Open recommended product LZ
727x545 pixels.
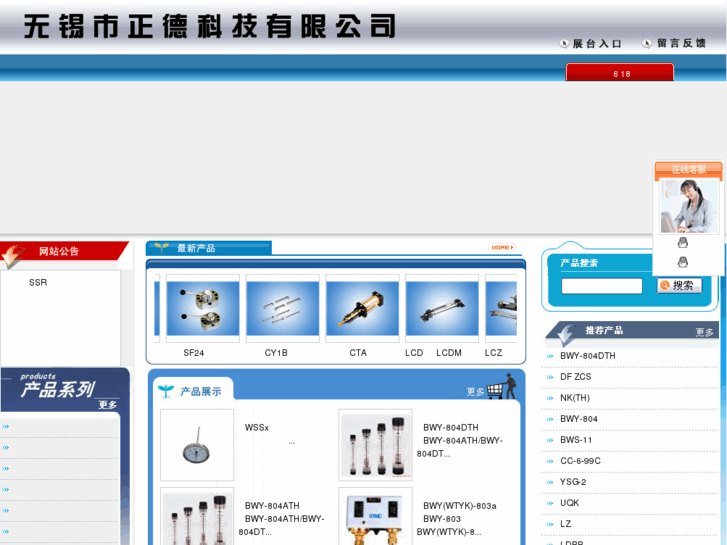coord(565,524)
